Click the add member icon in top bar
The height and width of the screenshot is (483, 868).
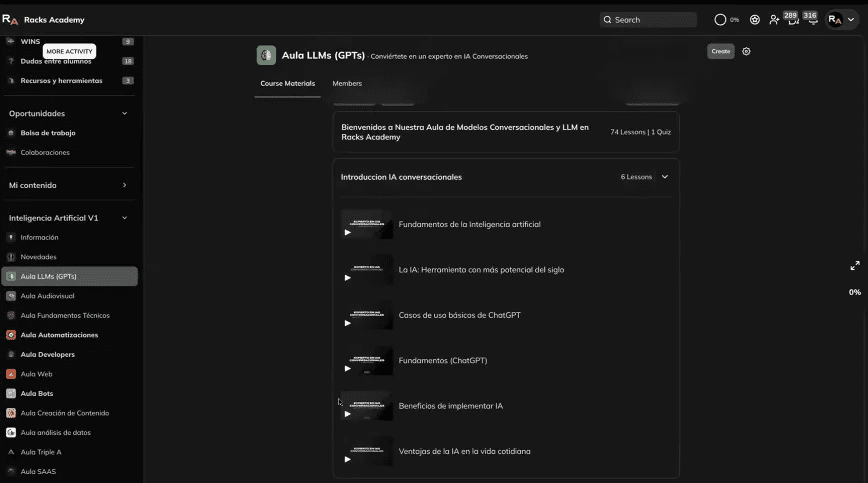pos(773,20)
